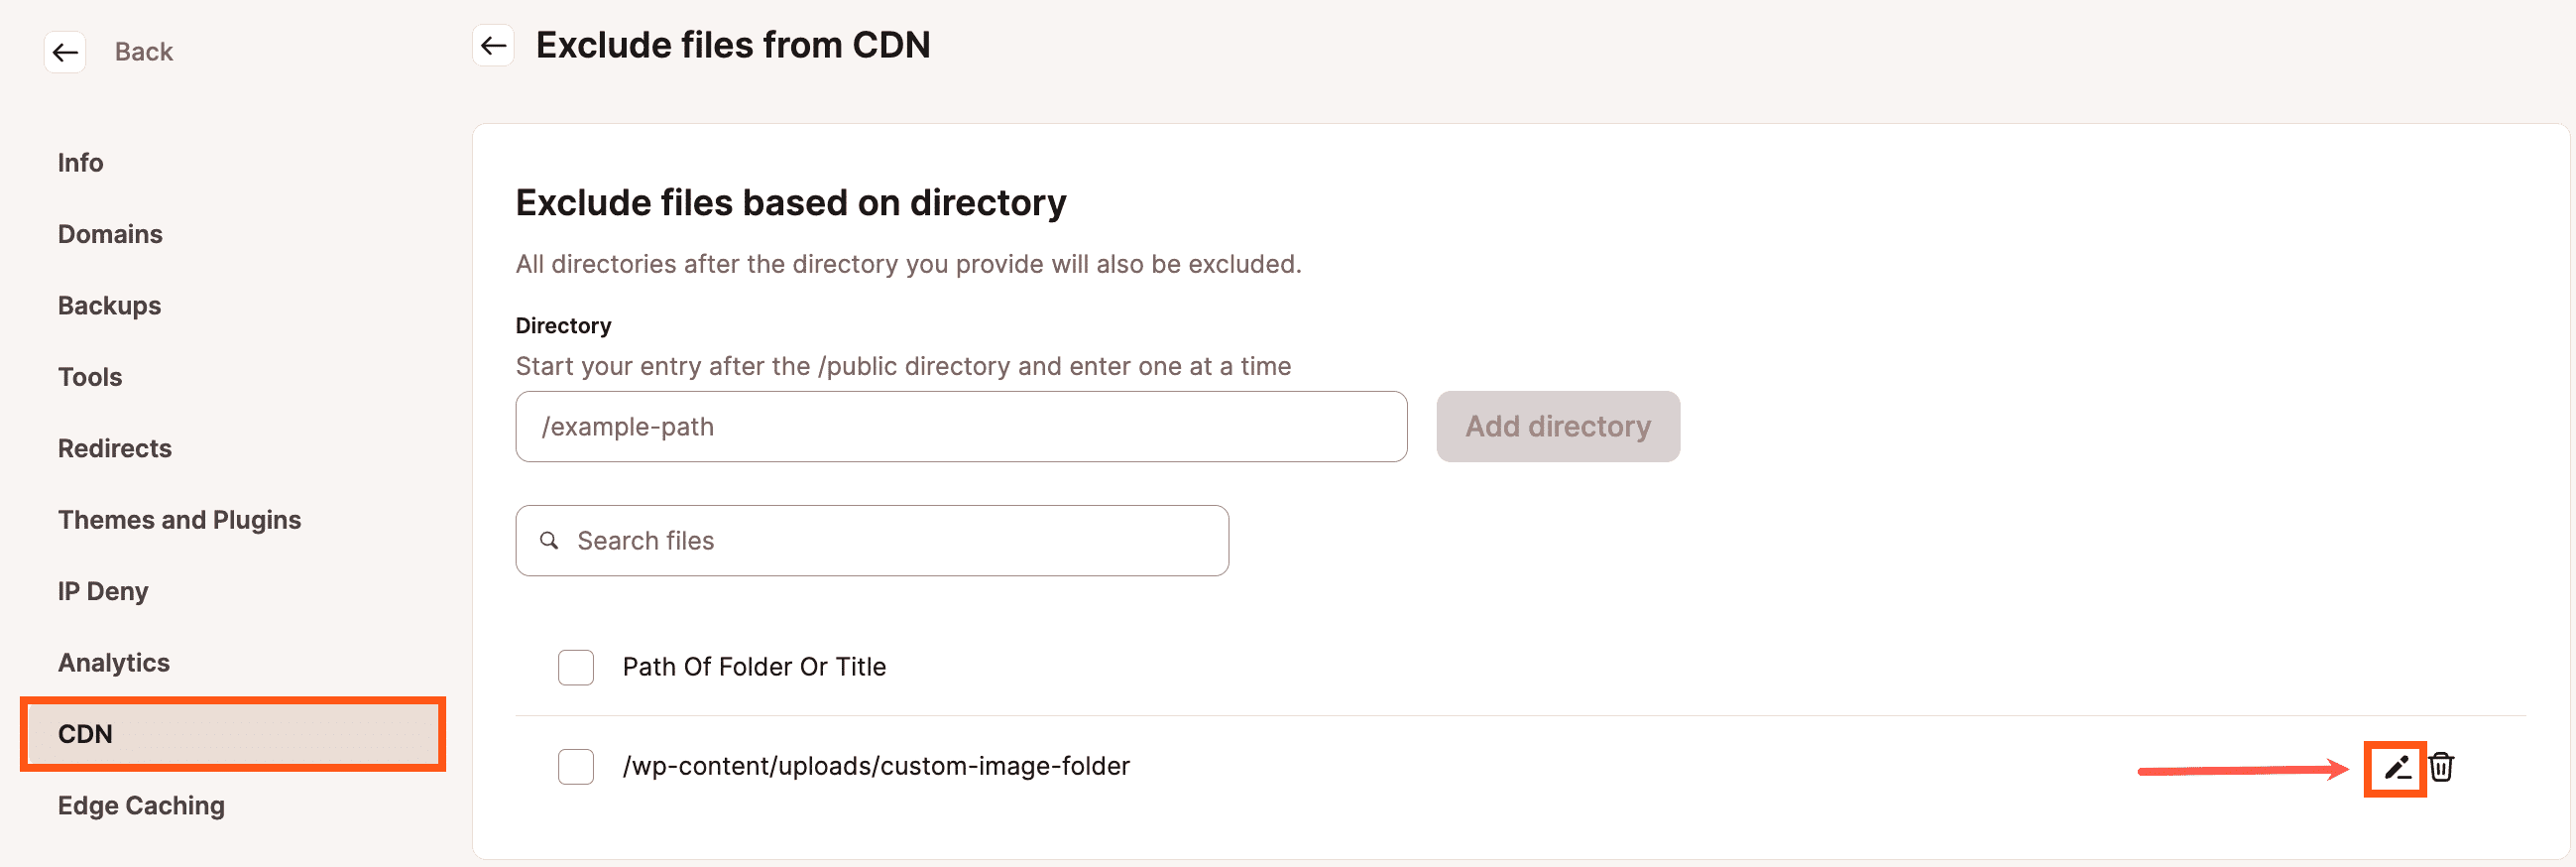
Task: Click the circular back arrow at top left
Action: (65, 52)
